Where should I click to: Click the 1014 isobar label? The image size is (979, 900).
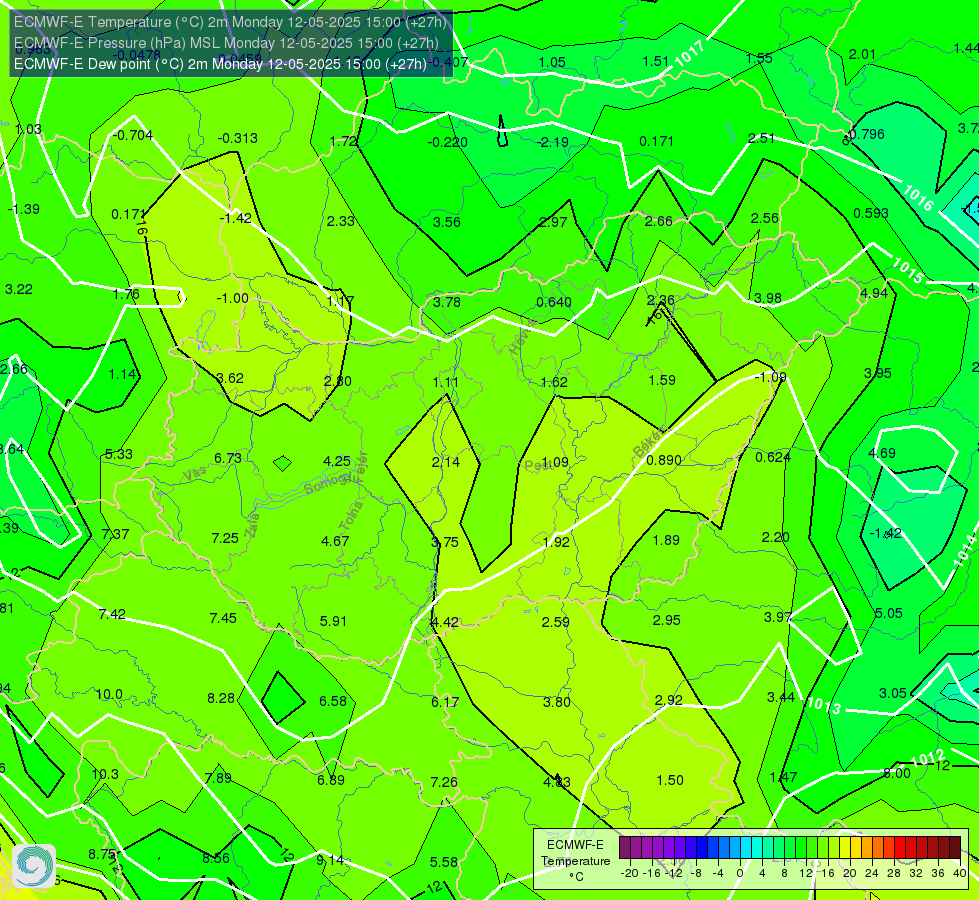(965, 551)
